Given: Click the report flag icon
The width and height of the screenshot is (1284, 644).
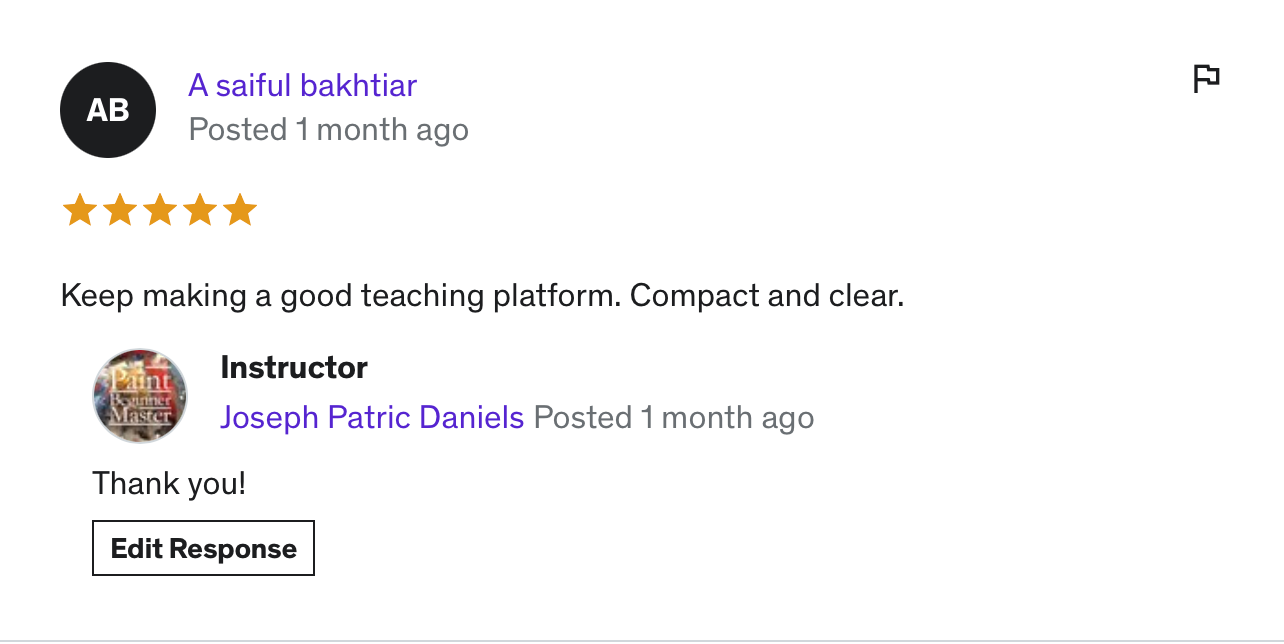Looking at the screenshot, I should (1207, 78).
